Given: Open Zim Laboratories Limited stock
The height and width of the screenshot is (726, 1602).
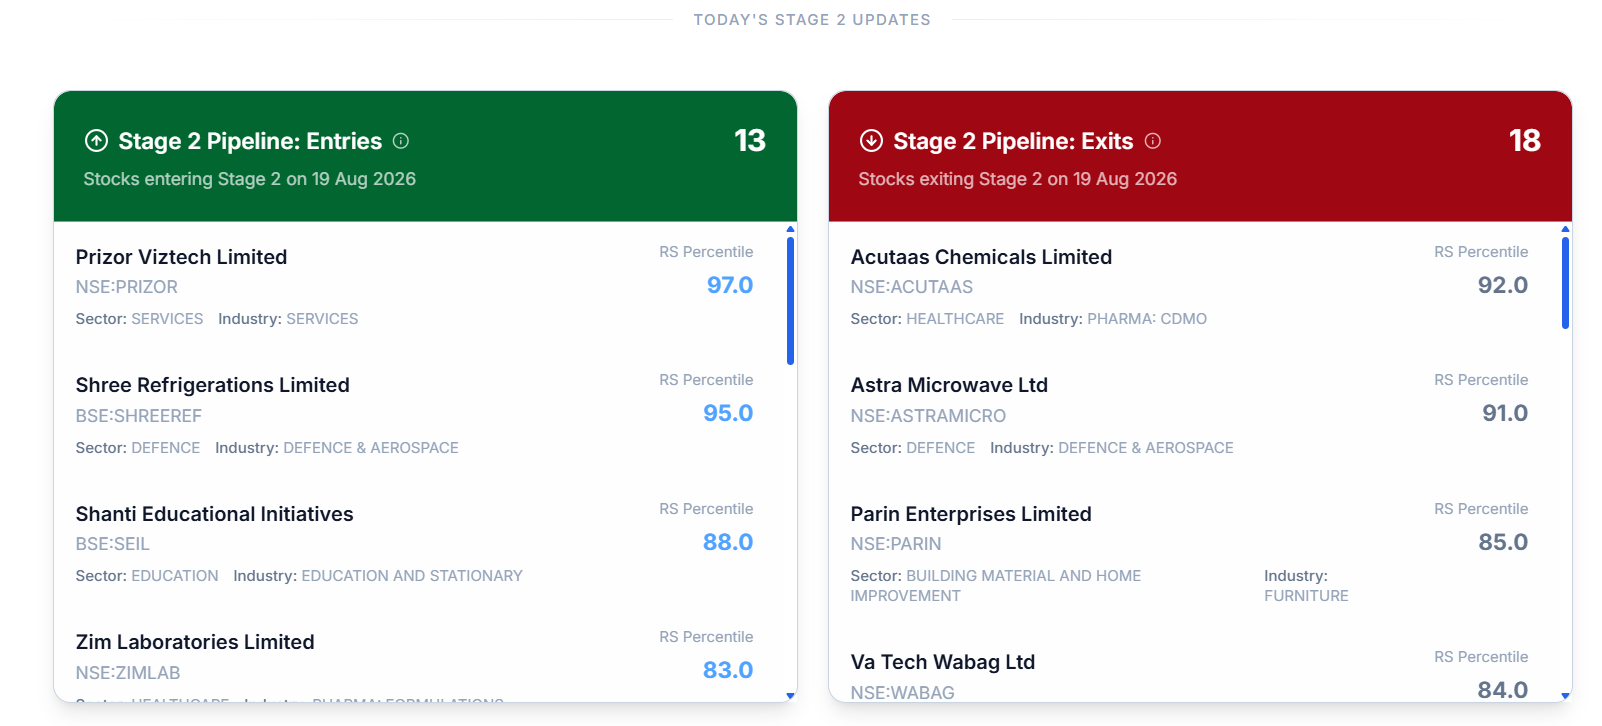Looking at the screenshot, I should pos(195,642).
